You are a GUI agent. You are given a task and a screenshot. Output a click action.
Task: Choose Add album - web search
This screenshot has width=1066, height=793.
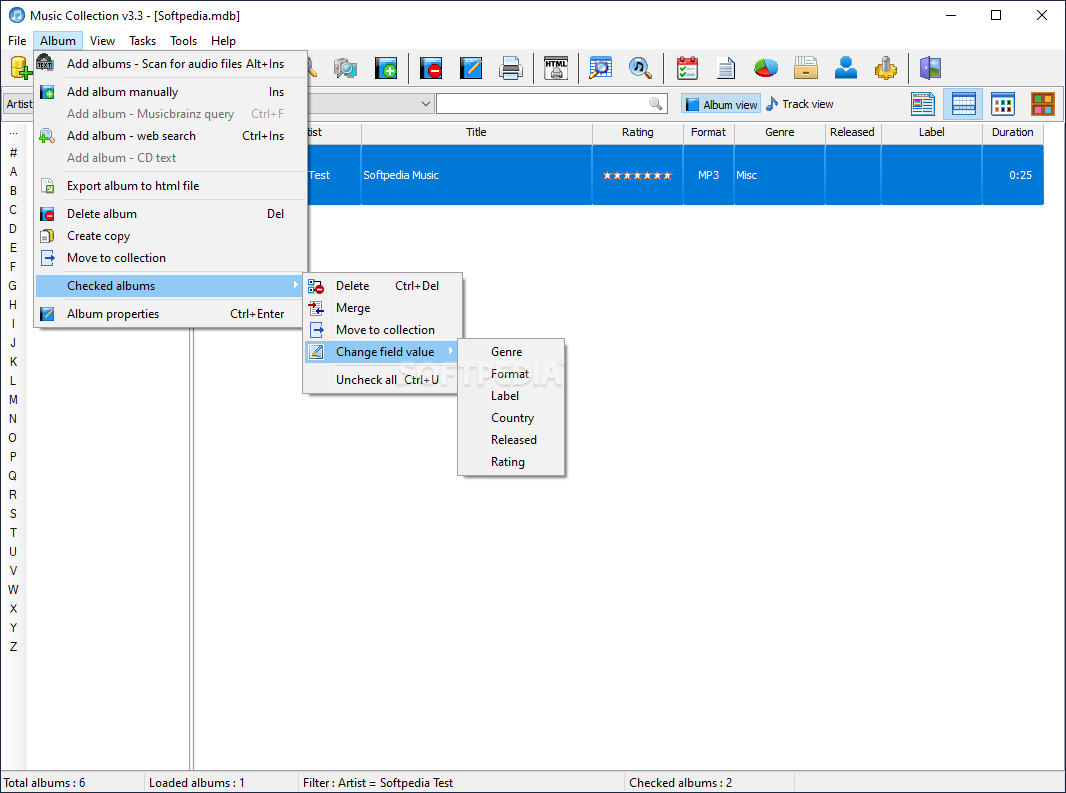click(170, 136)
